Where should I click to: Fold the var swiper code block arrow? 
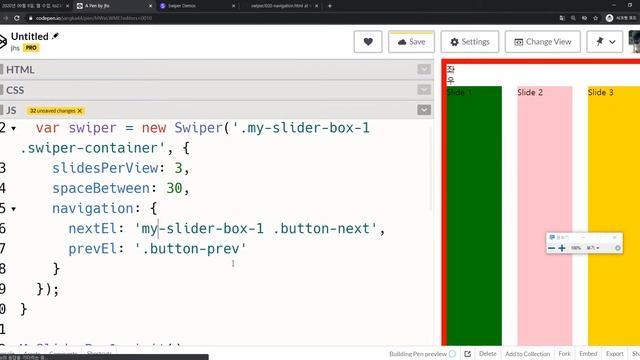13,129
